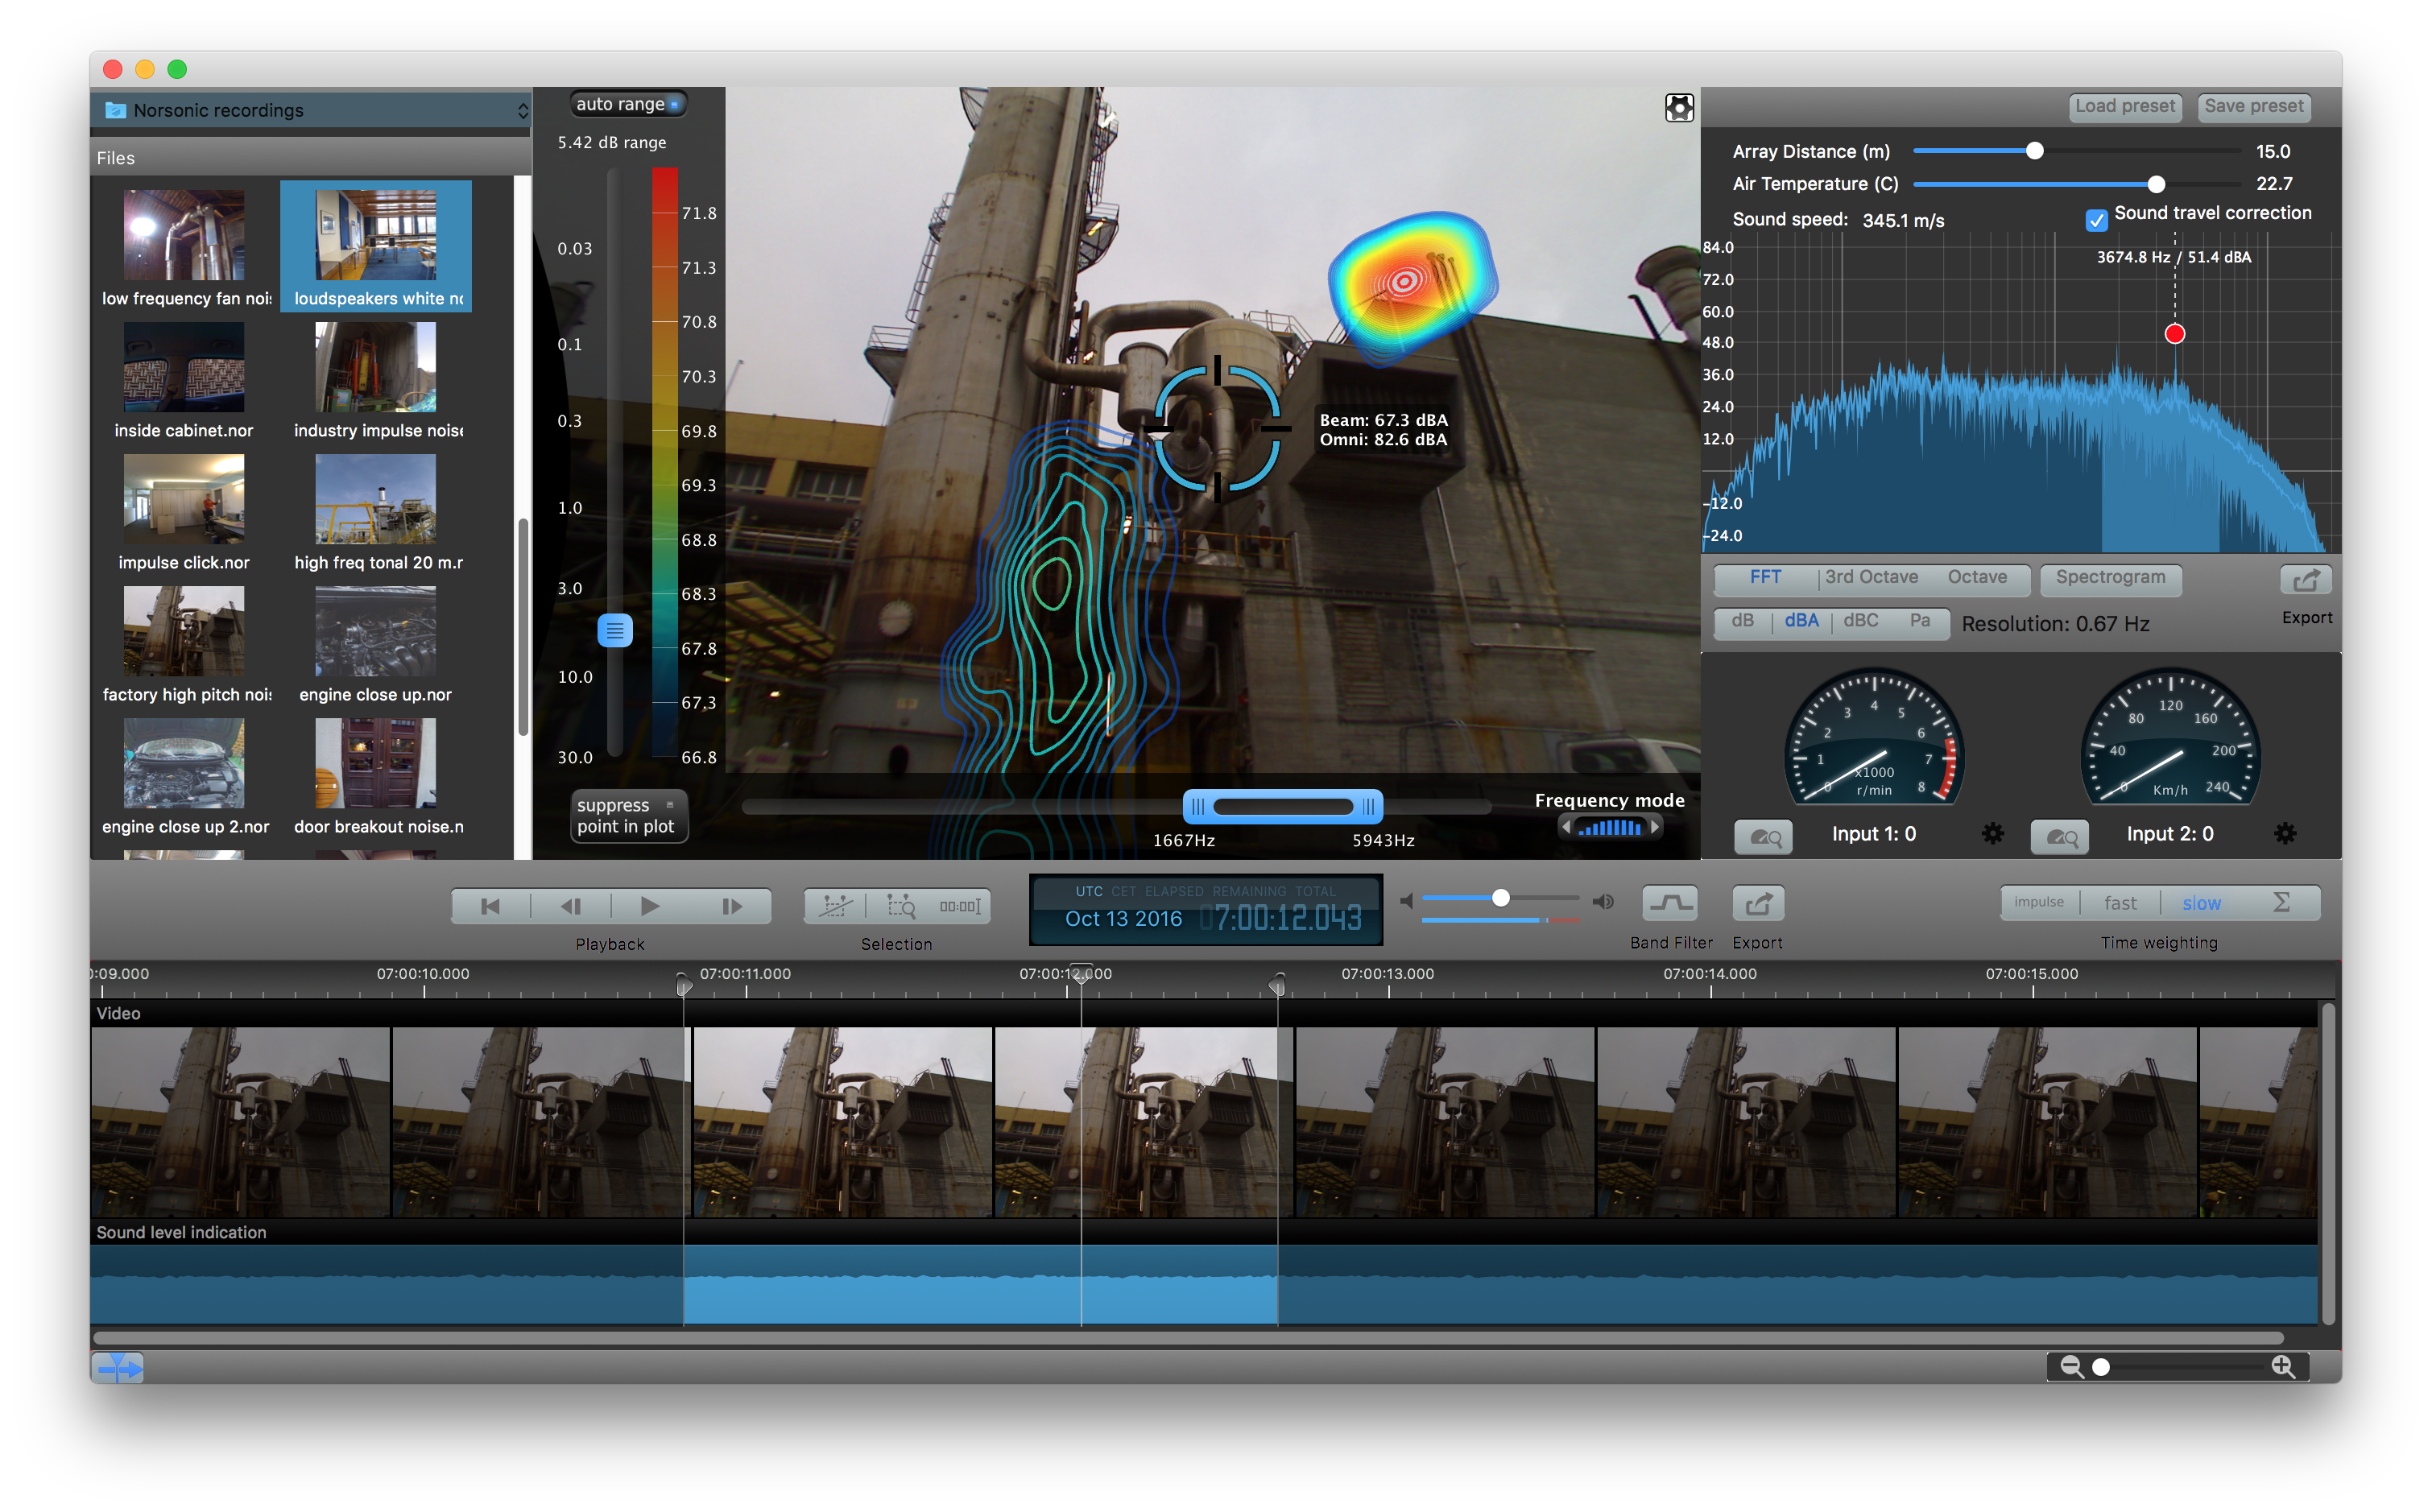This screenshot has width=2432, height=1512.
Task: Click the dB range vertical slider handle
Action: click(x=614, y=631)
